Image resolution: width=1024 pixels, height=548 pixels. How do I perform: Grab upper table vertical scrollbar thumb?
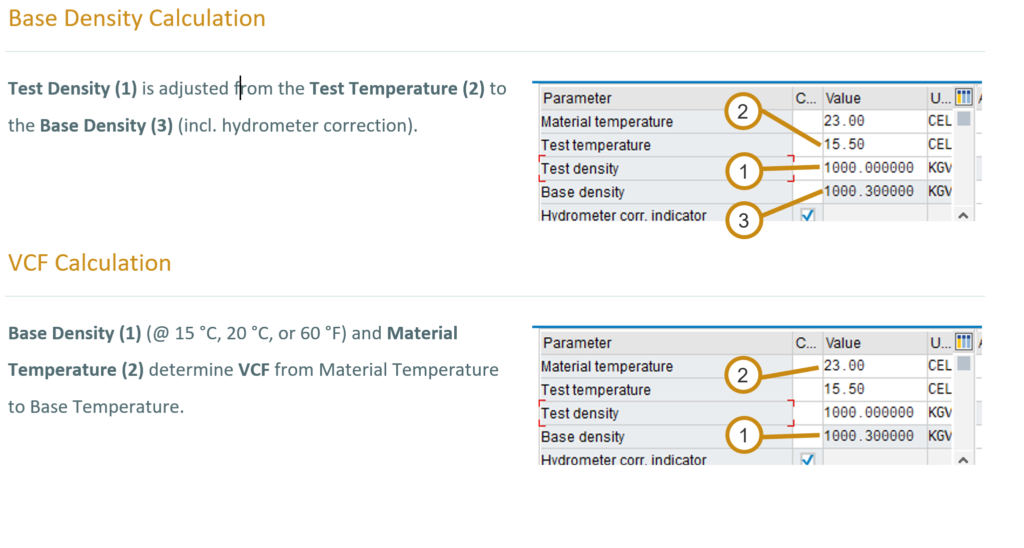click(x=964, y=119)
